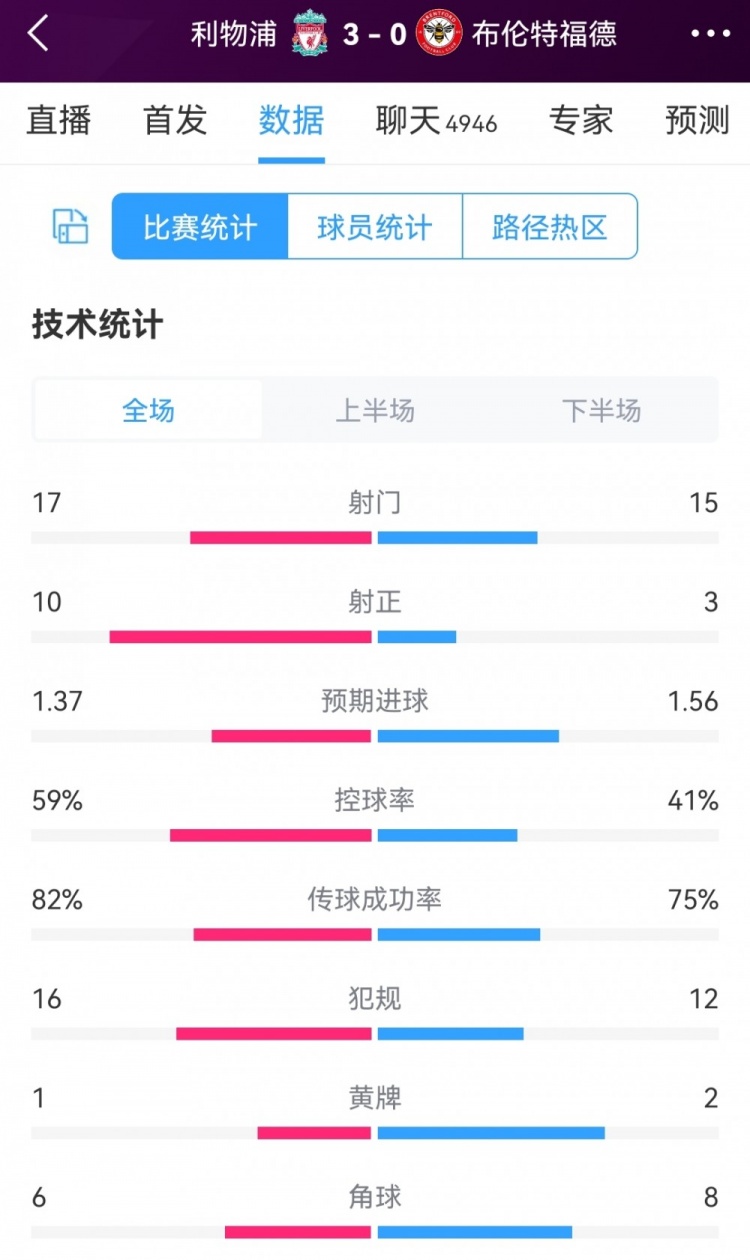Open the 专家 experts section

(581, 120)
